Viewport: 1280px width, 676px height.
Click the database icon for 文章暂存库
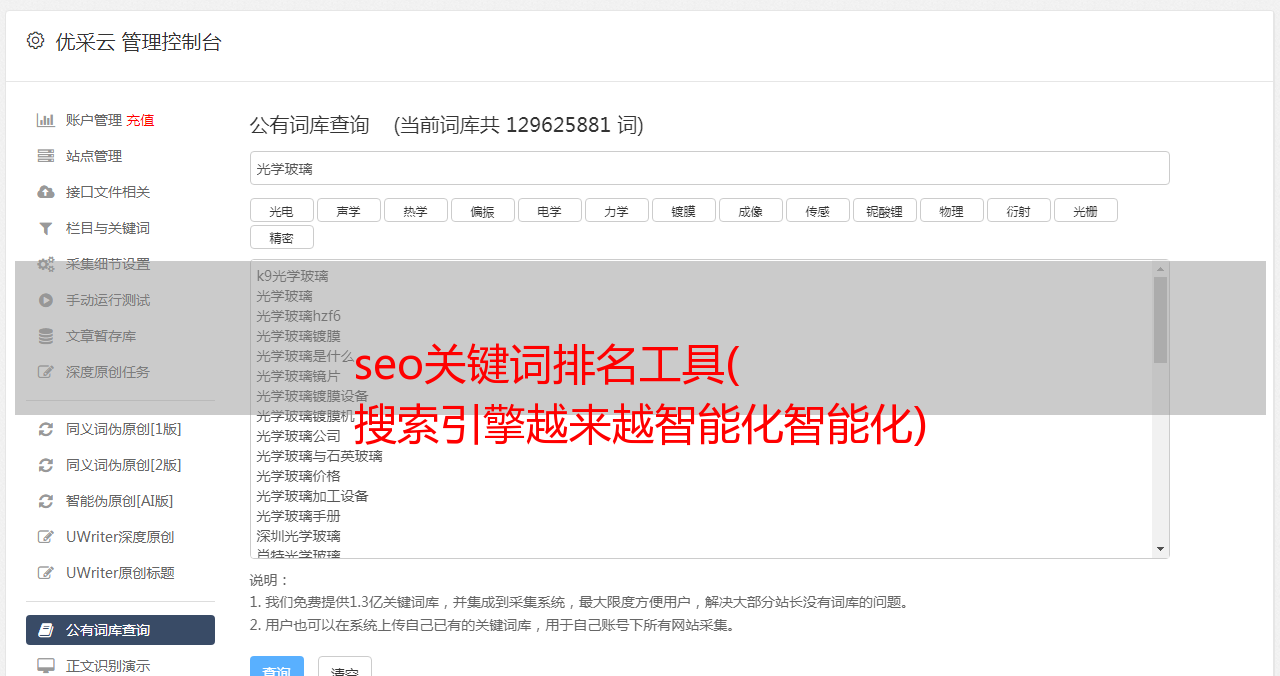[46, 336]
